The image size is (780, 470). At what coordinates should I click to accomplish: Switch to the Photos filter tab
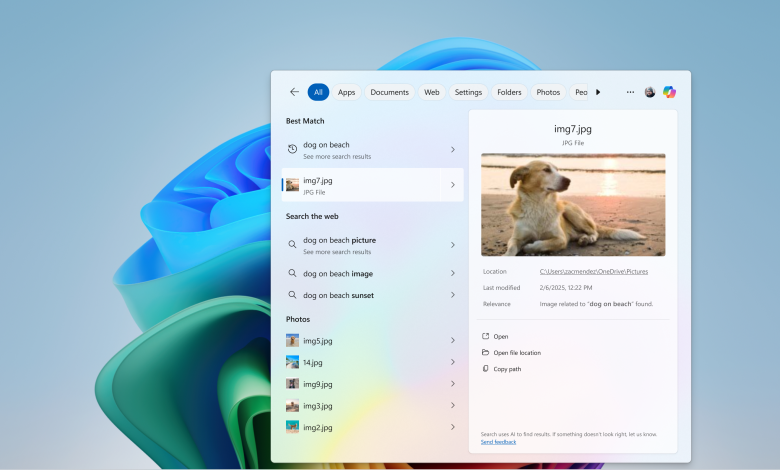[548, 92]
